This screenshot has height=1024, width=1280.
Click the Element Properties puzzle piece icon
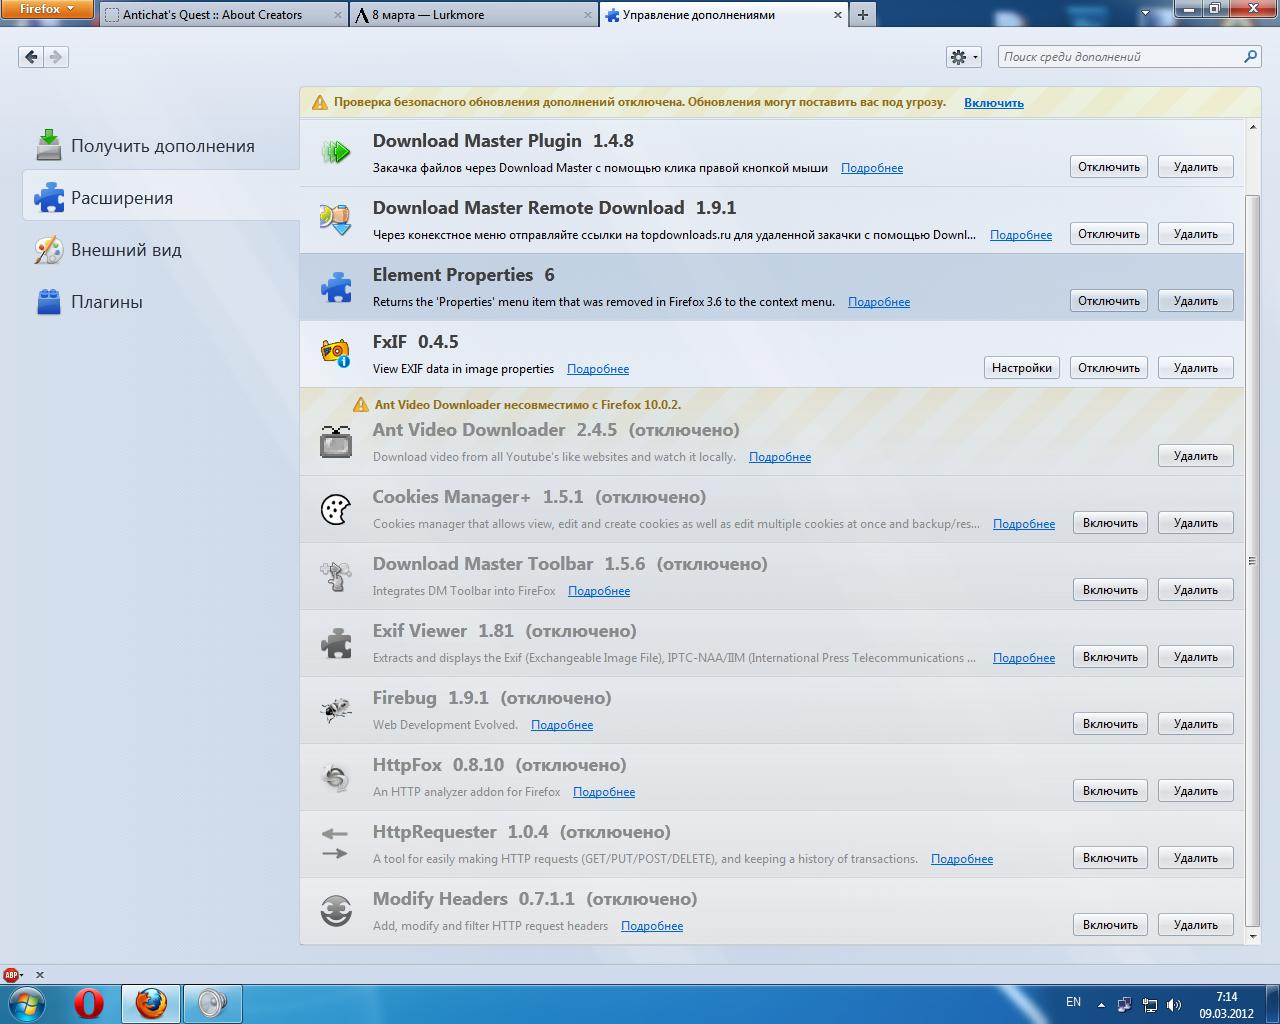point(336,287)
